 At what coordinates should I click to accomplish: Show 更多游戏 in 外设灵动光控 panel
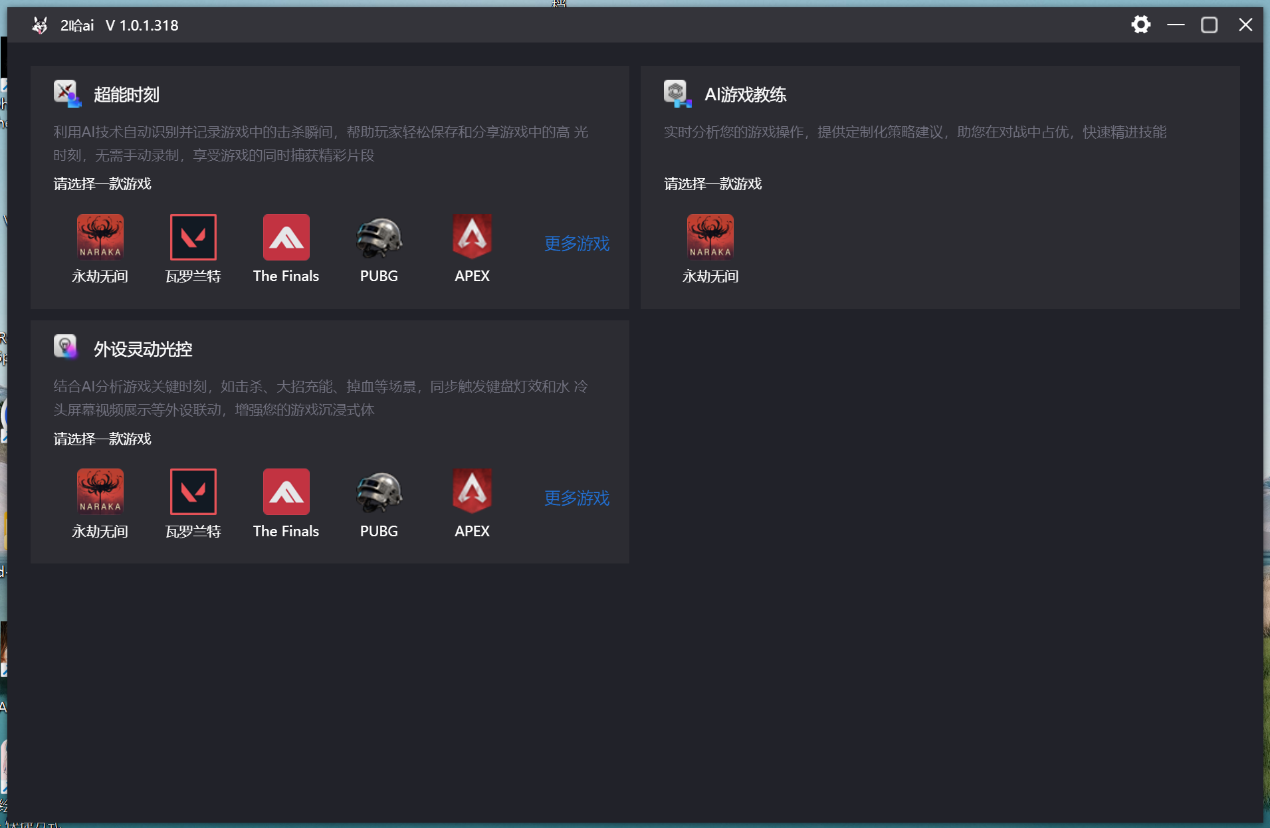pyautogui.click(x=576, y=498)
